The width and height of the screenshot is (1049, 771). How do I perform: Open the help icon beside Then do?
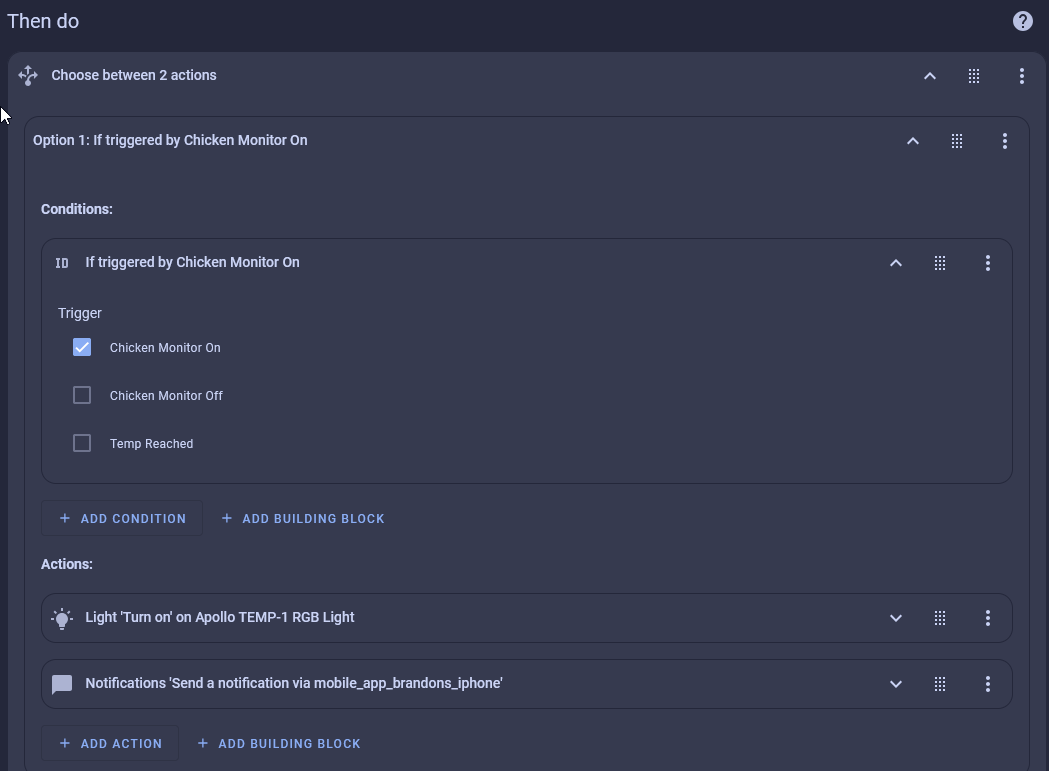tap(1022, 21)
